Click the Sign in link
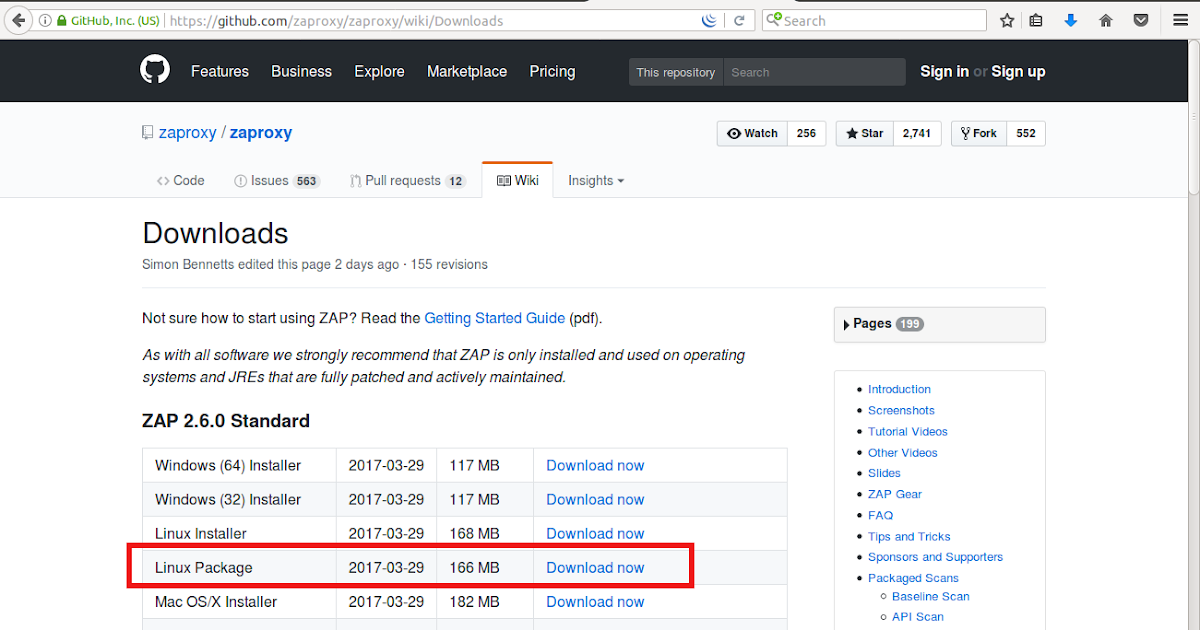The width and height of the screenshot is (1200, 630). (944, 71)
